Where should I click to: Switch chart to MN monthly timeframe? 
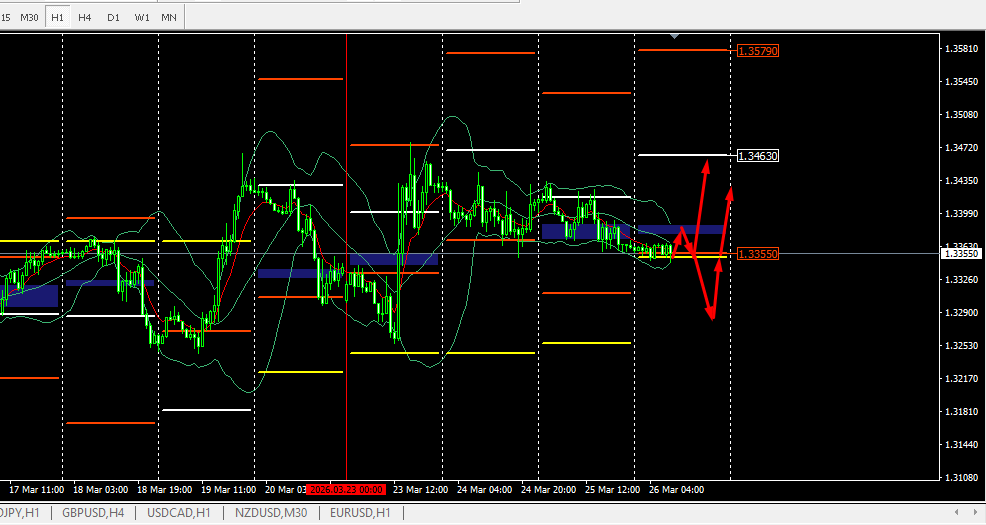tap(169, 18)
